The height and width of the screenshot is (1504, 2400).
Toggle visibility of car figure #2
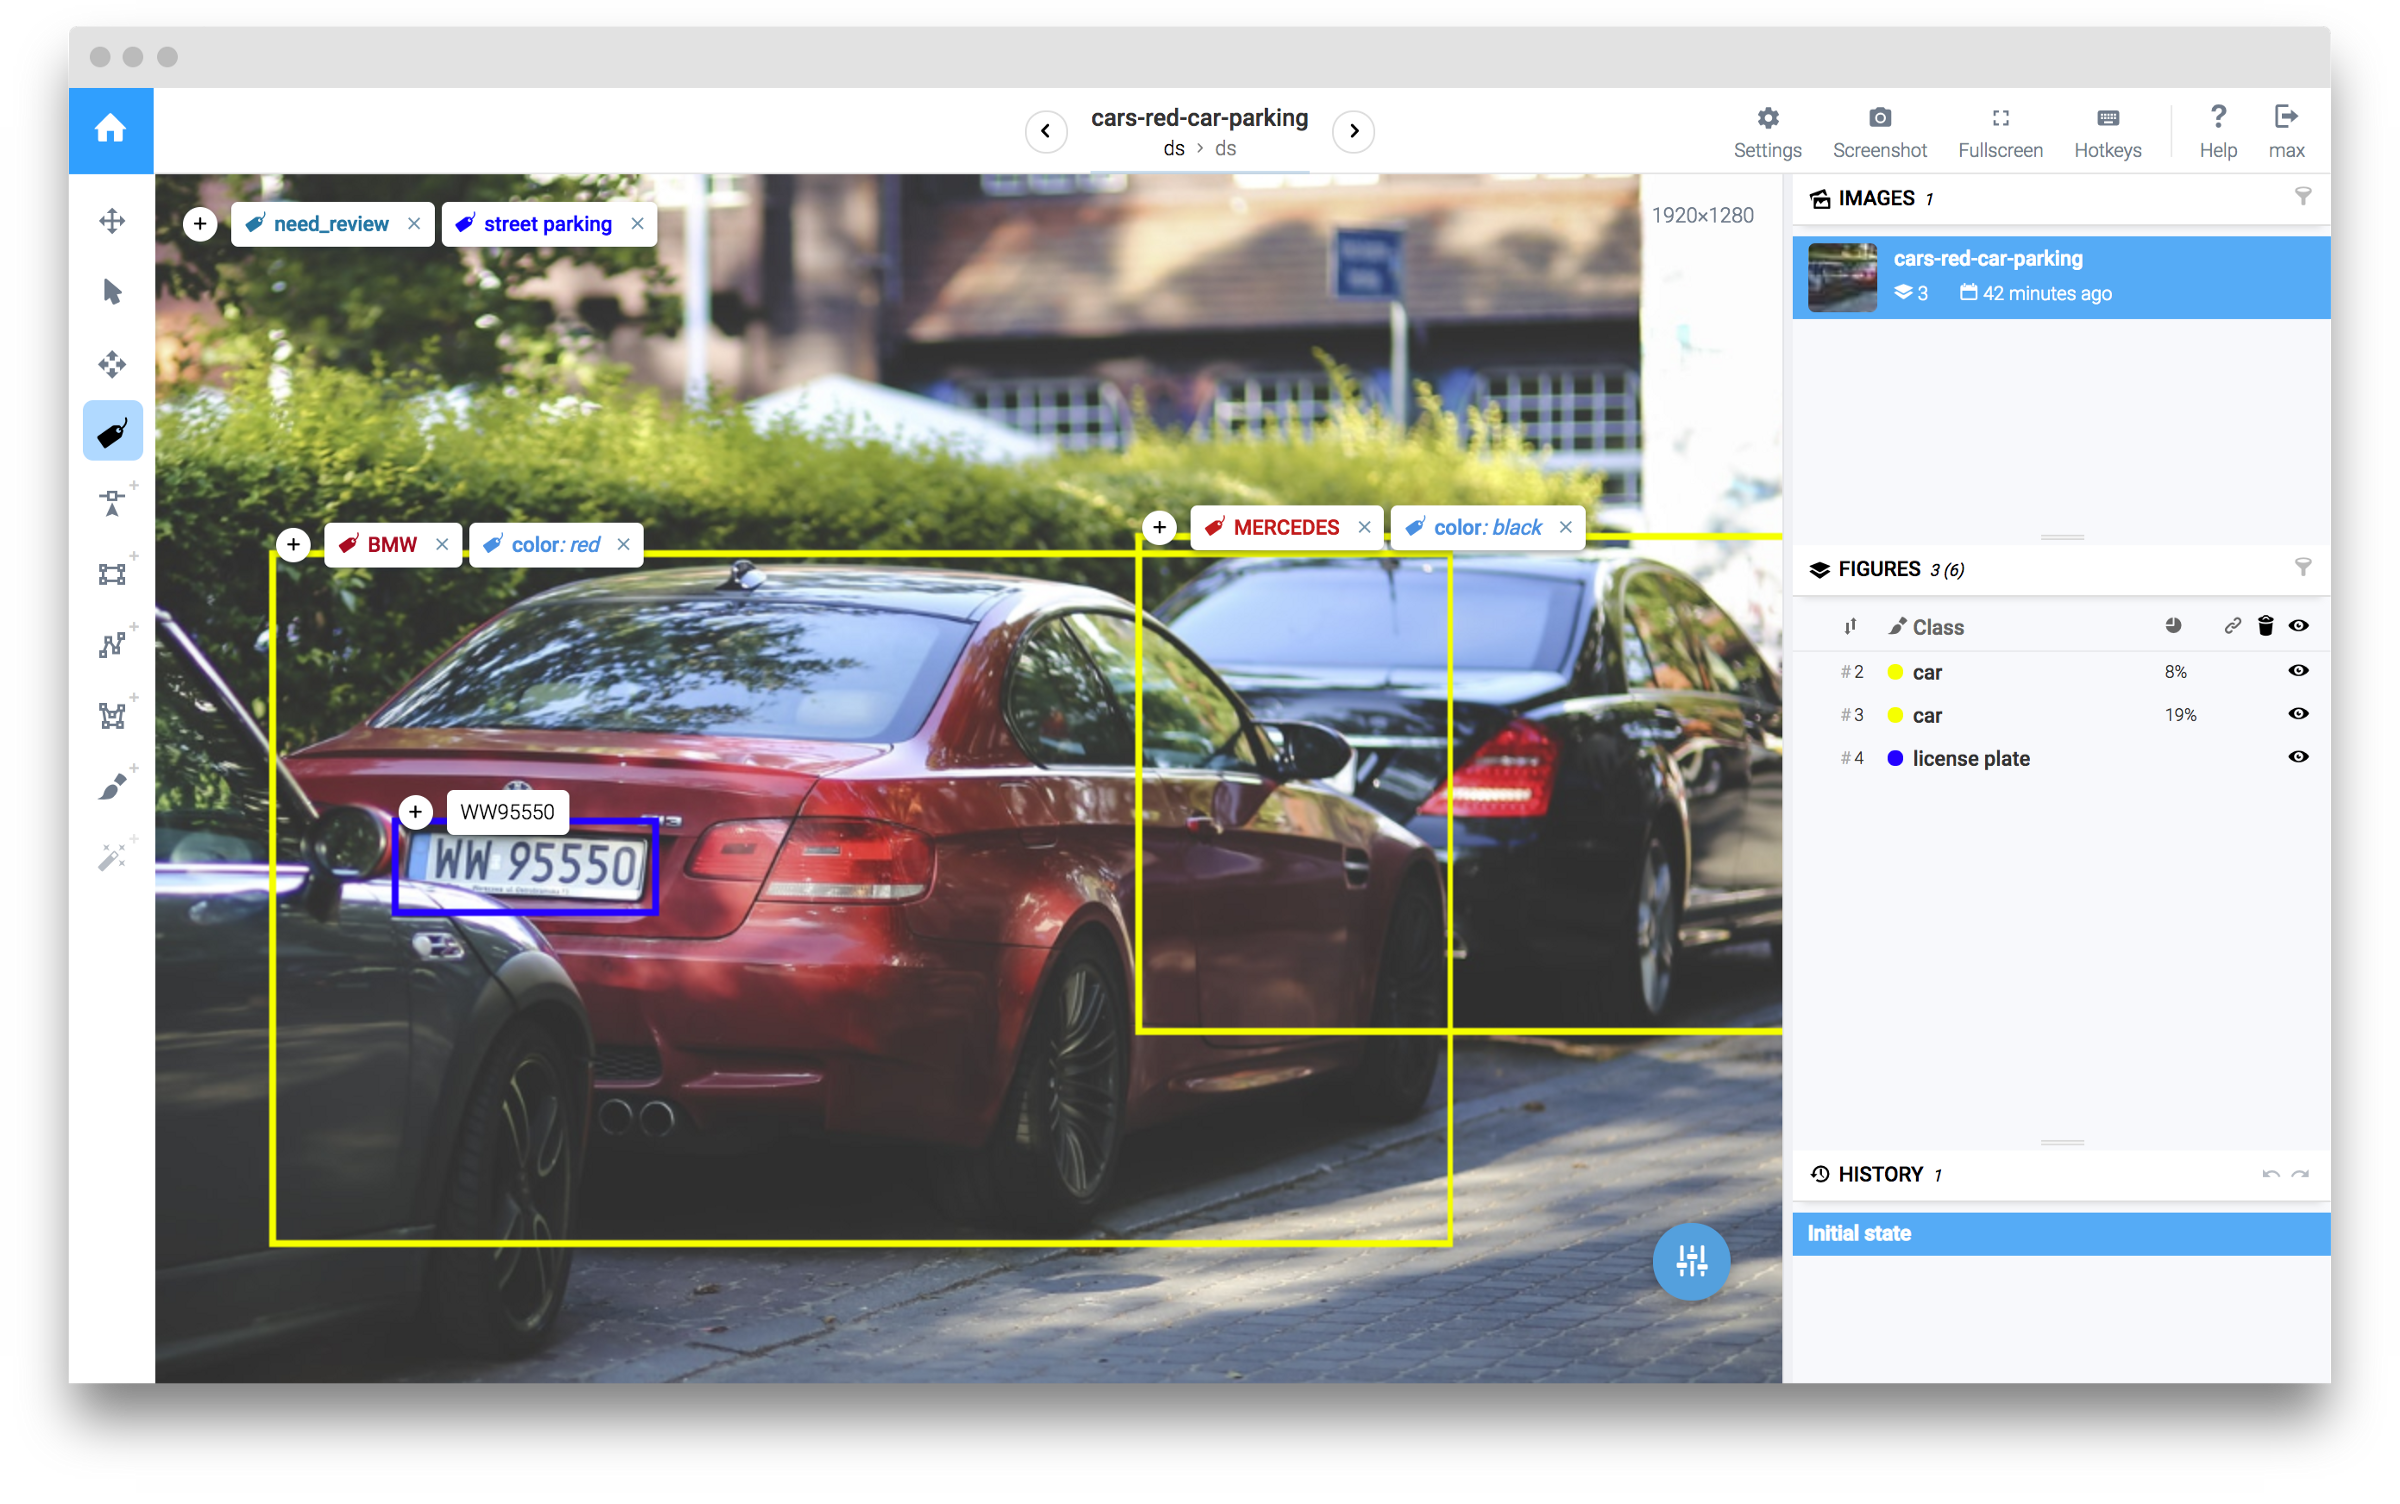point(2298,671)
